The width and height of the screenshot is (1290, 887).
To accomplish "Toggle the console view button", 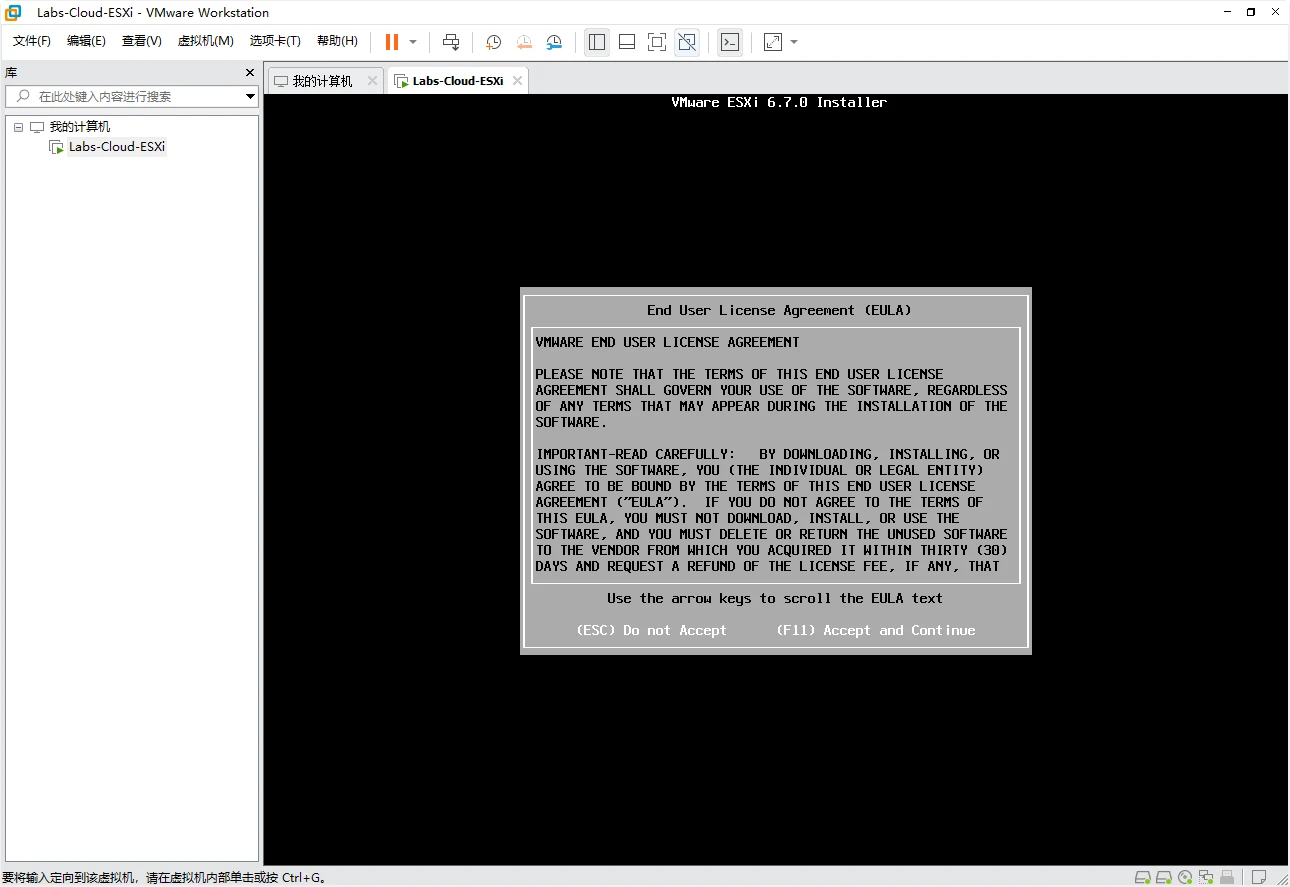I will (731, 42).
